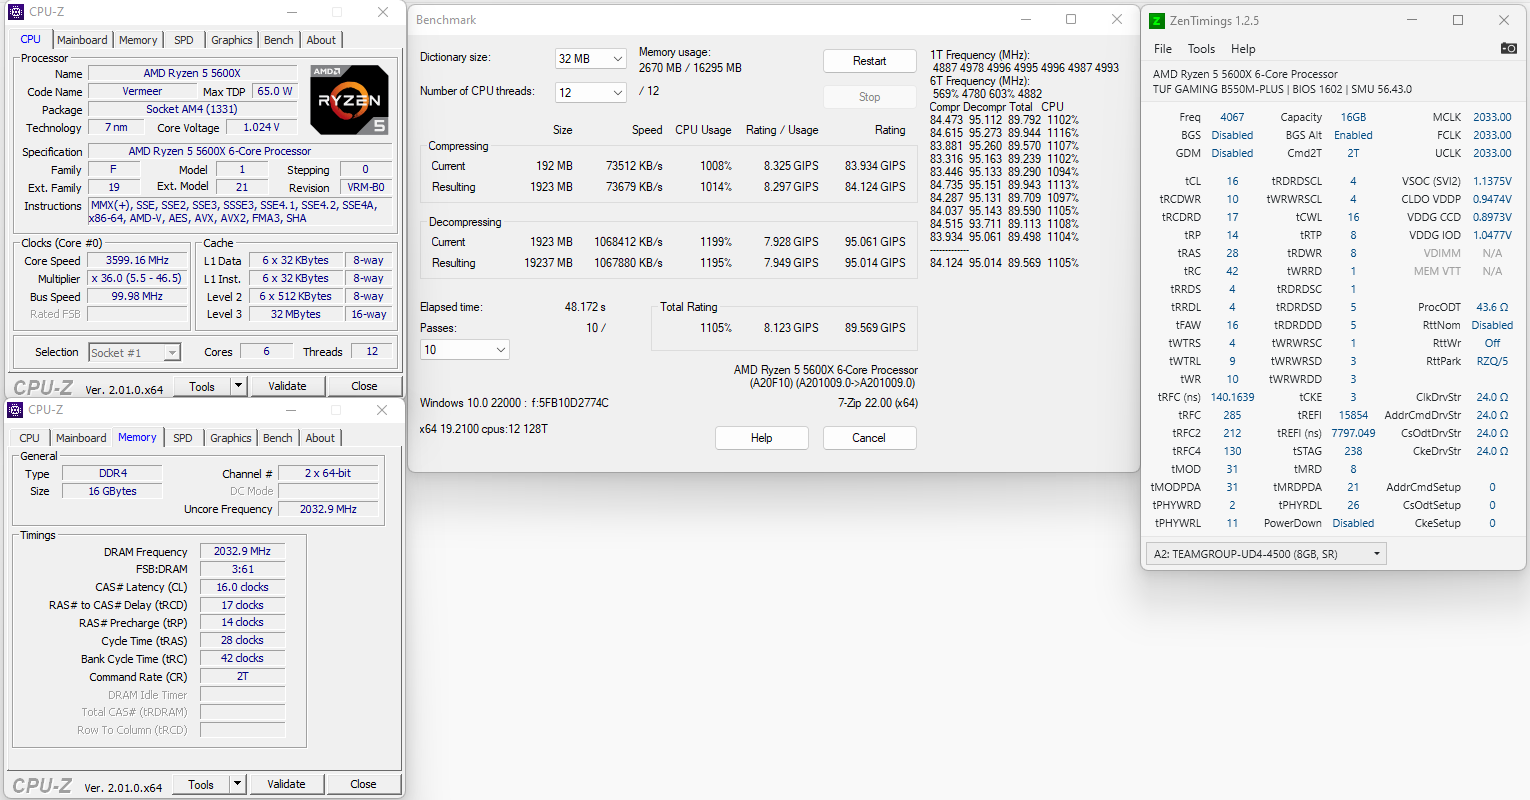The image size is (1530, 800).
Task: Open the ZenTimings File menu
Action: [1163, 49]
